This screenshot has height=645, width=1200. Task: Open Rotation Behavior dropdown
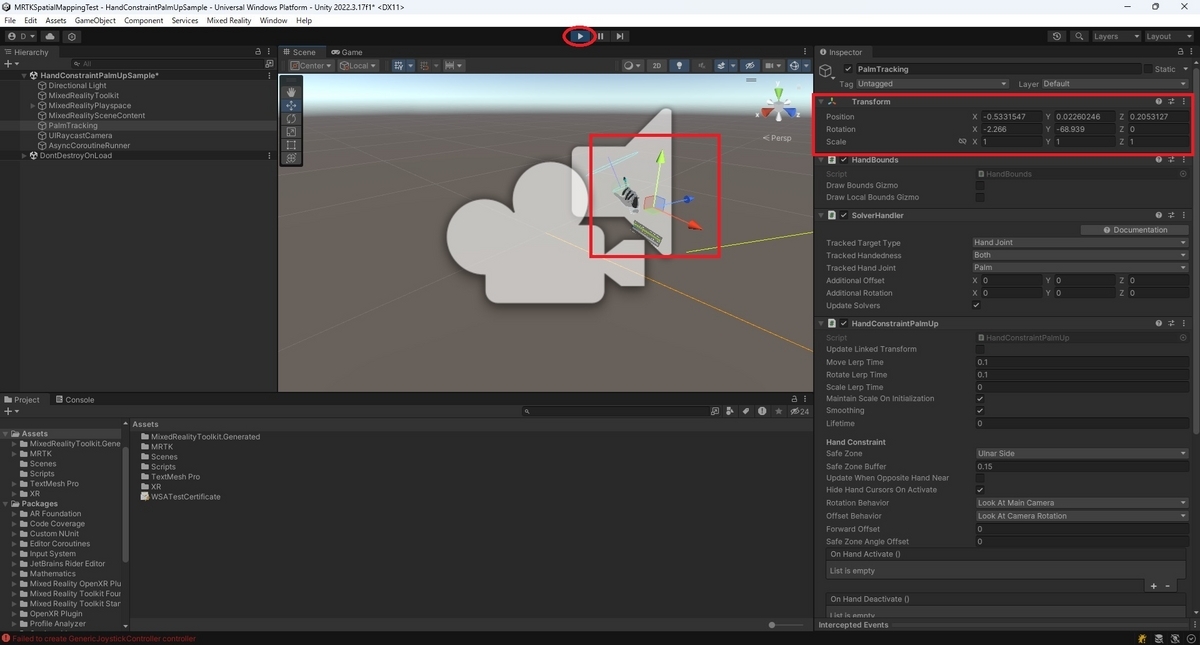[1082, 503]
